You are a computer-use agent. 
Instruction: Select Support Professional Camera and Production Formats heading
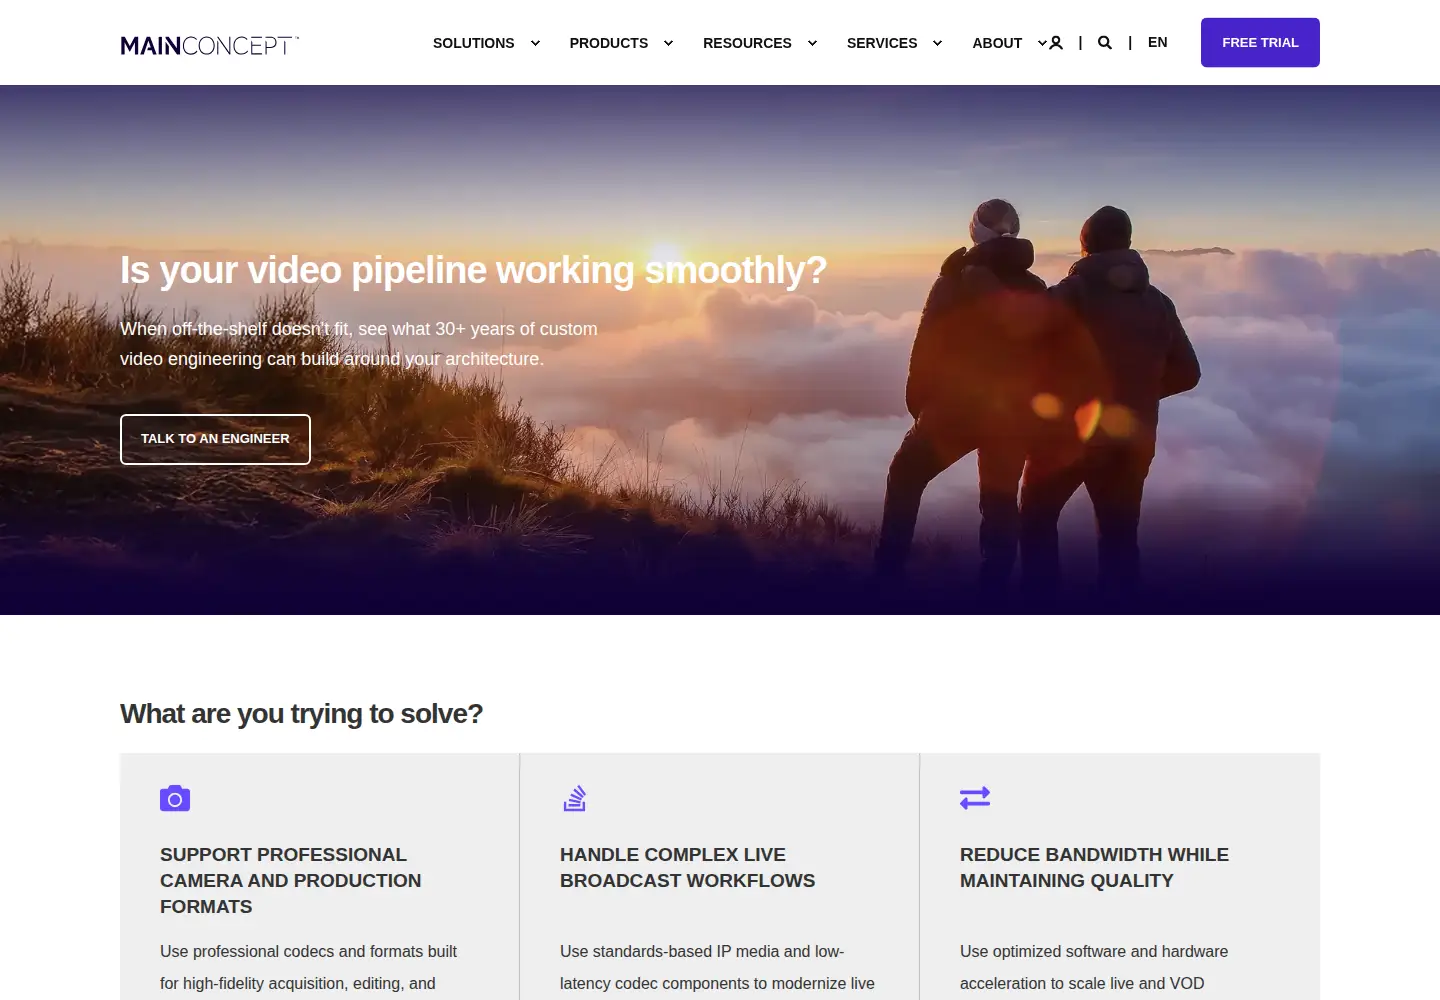(x=290, y=880)
